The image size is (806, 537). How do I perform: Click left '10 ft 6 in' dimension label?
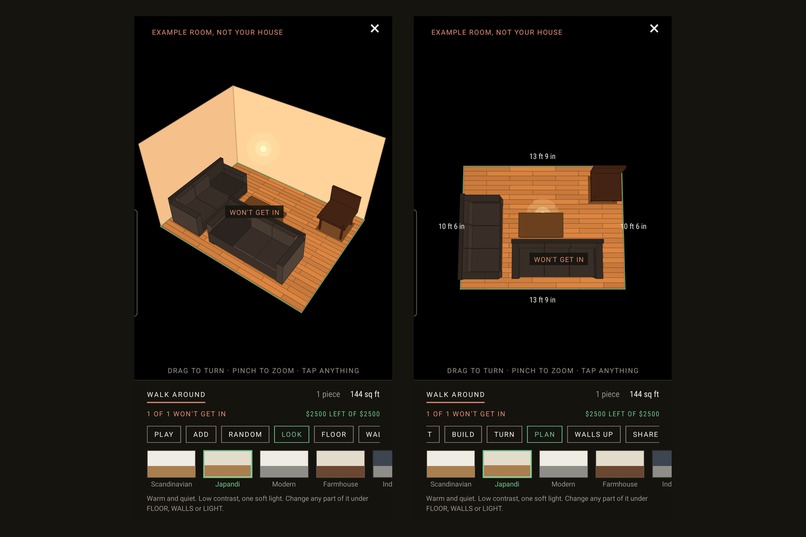coord(451,226)
